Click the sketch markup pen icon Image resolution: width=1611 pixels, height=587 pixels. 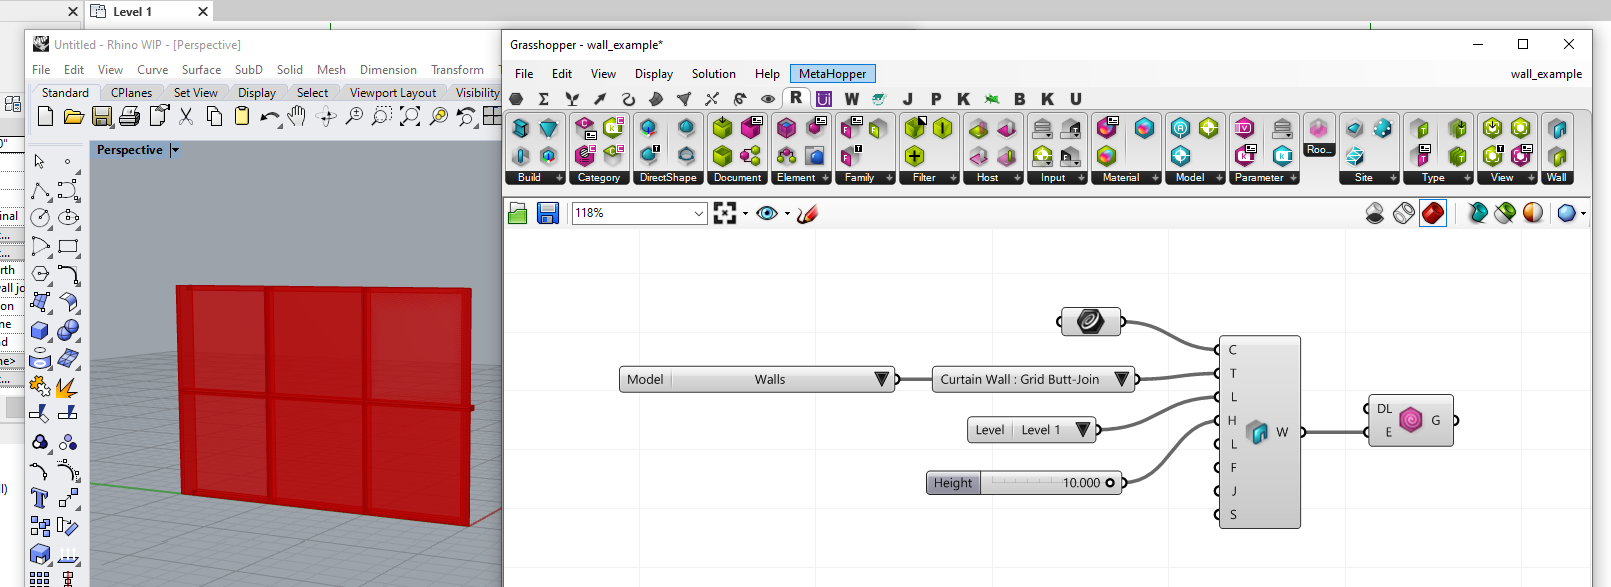click(x=808, y=213)
